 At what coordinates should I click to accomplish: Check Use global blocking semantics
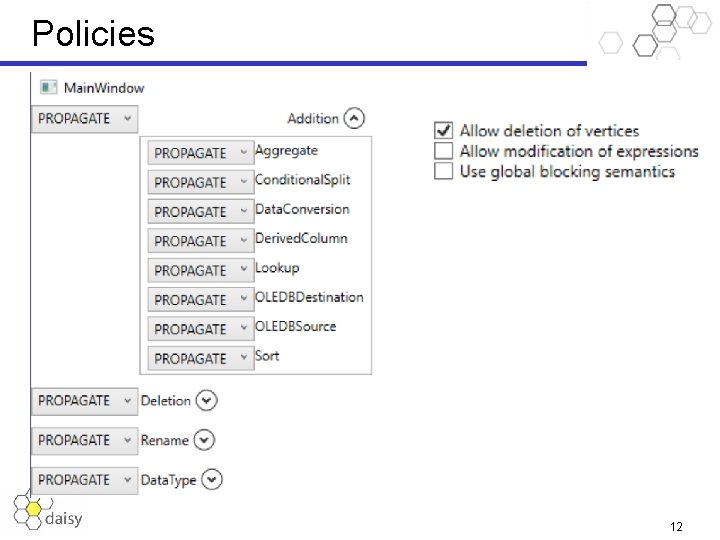click(x=444, y=171)
